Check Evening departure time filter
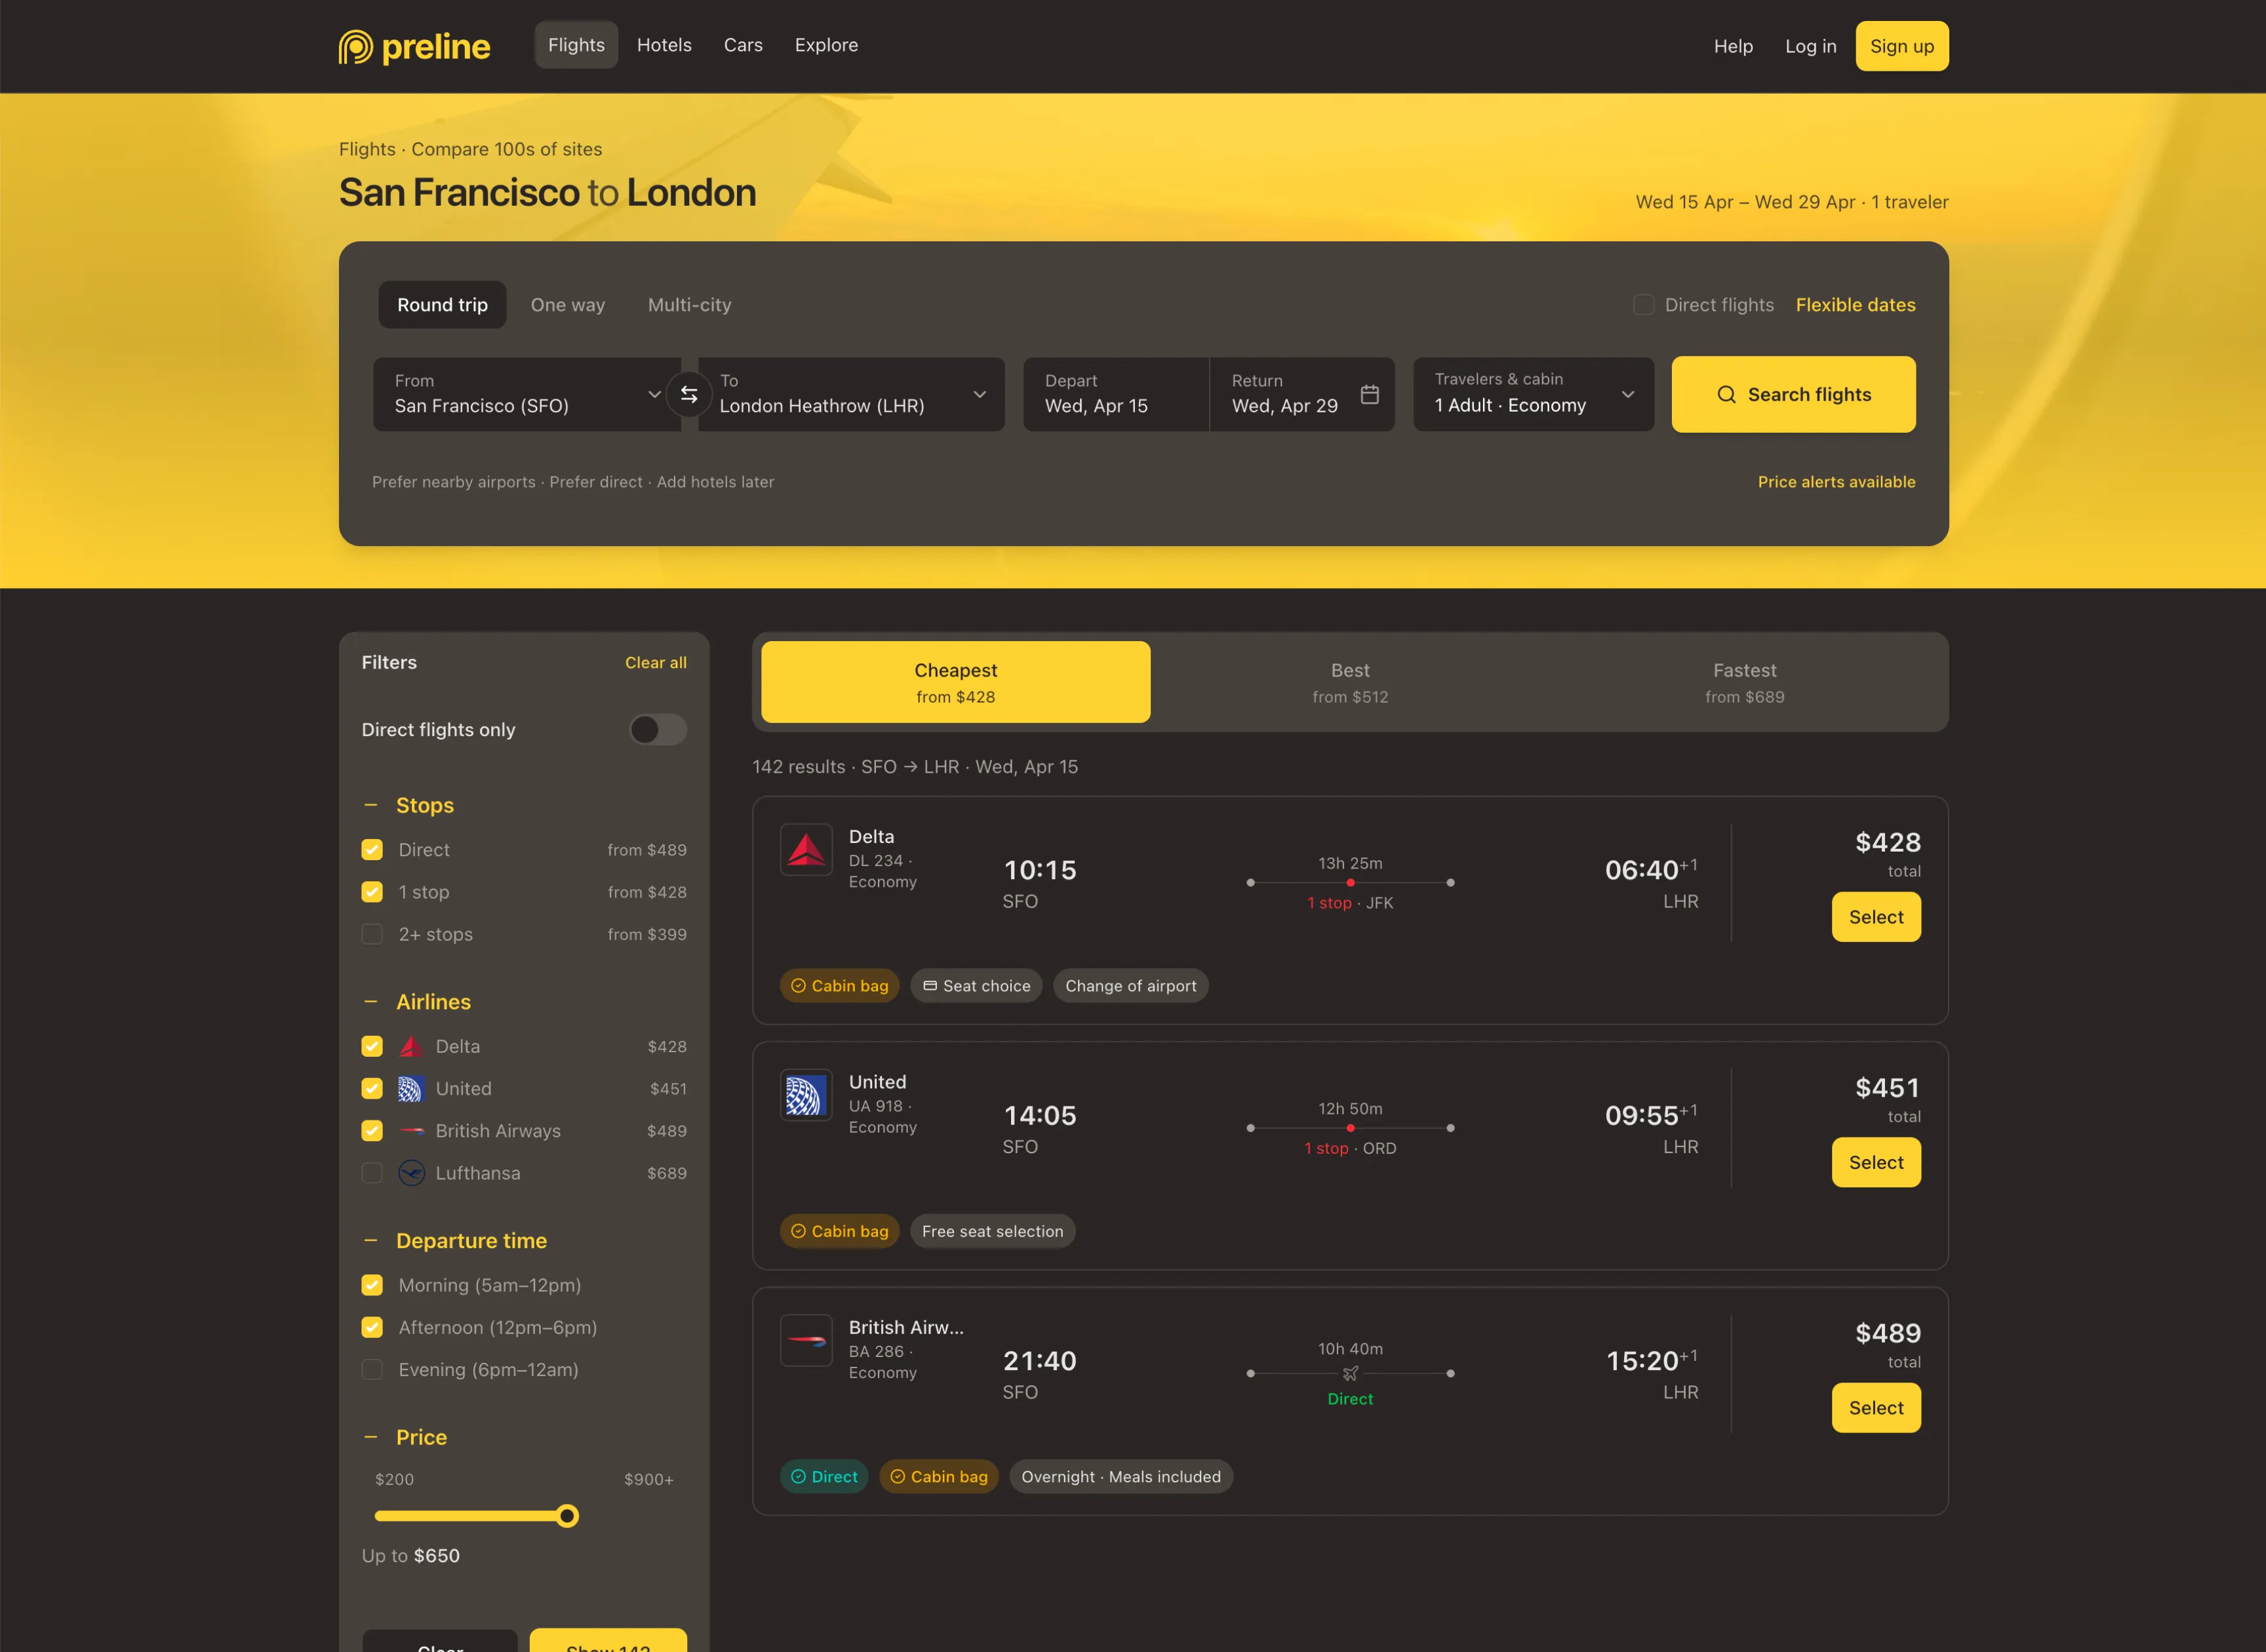2266x1652 pixels. [x=372, y=1370]
